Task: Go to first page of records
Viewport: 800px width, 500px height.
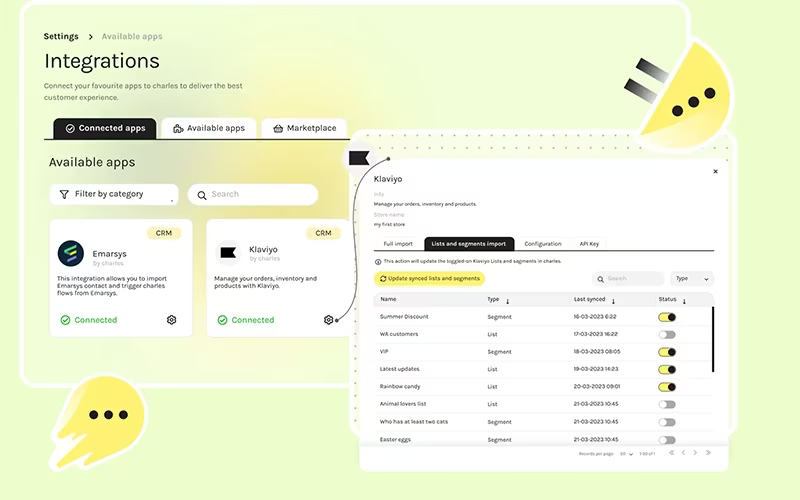Action: coord(671,453)
